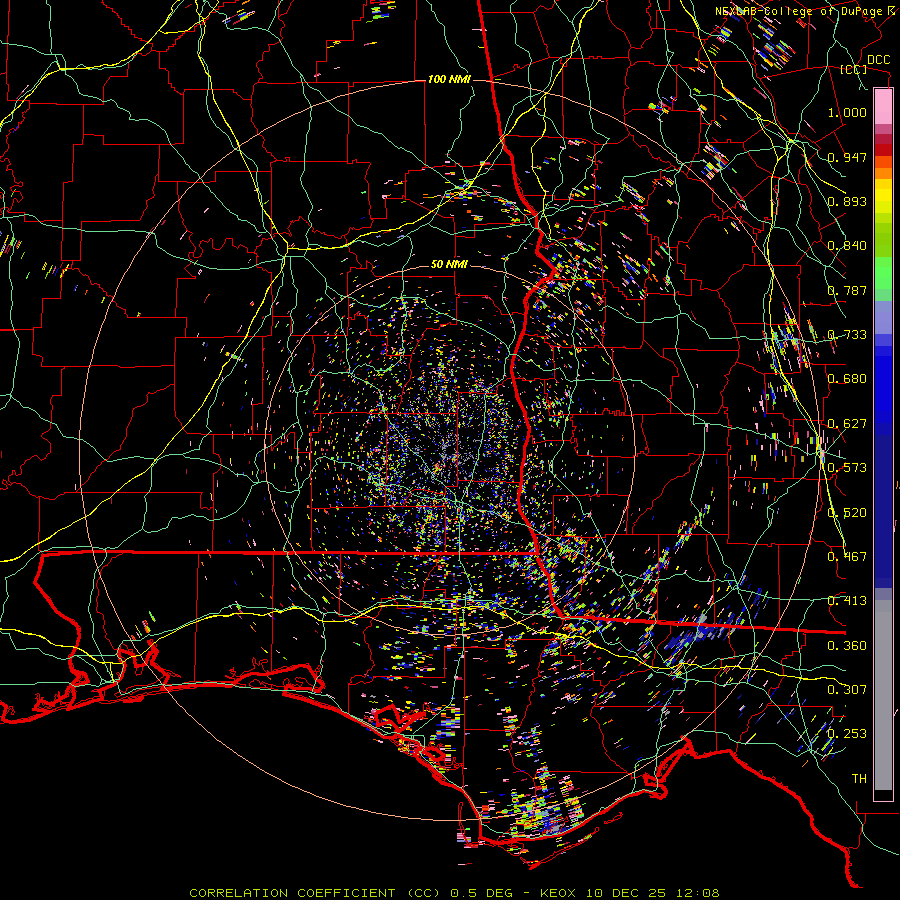900x900 pixels.
Task: Click the 0.413 value on color scale
Action: click(847, 601)
